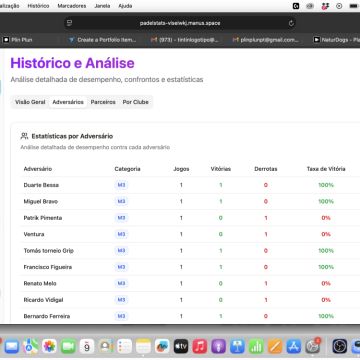The image size is (360, 360).
Task: Open the App Store dock icon
Action: coord(294,347)
